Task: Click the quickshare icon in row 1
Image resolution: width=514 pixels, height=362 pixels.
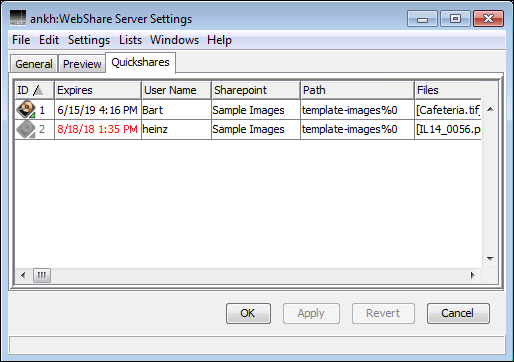Action: pos(26,109)
